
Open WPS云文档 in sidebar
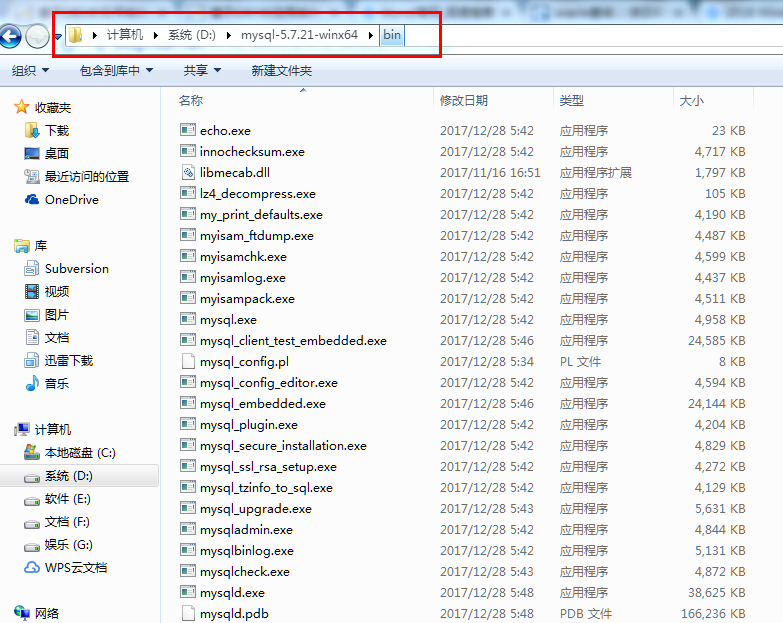[65, 568]
